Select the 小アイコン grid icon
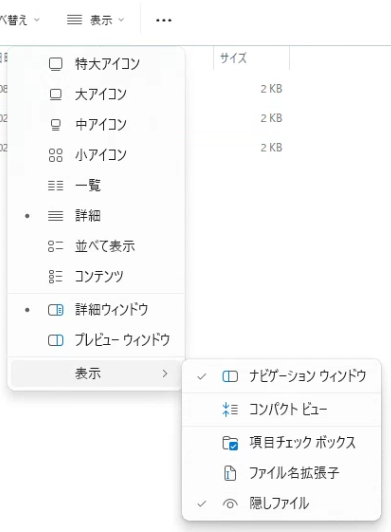This screenshot has height=532, width=391. (56, 155)
